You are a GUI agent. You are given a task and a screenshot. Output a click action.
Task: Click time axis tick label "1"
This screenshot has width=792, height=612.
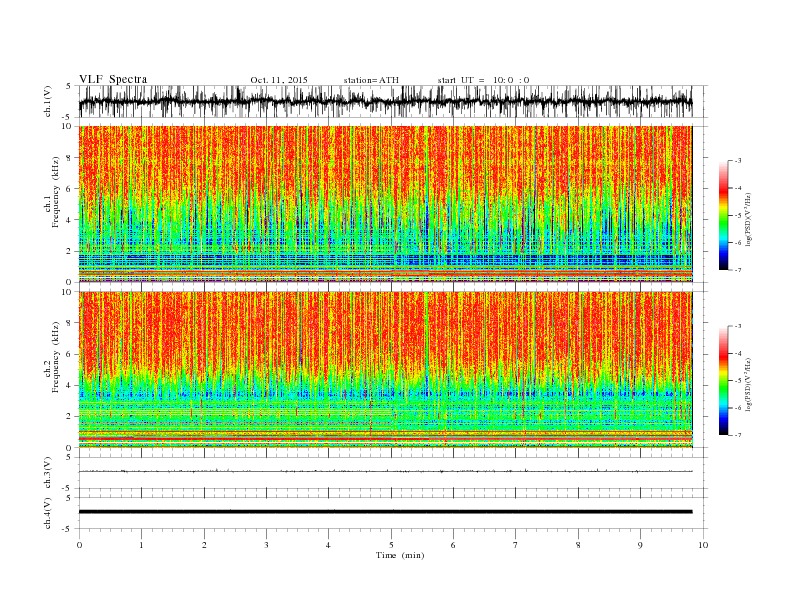click(141, 545)
